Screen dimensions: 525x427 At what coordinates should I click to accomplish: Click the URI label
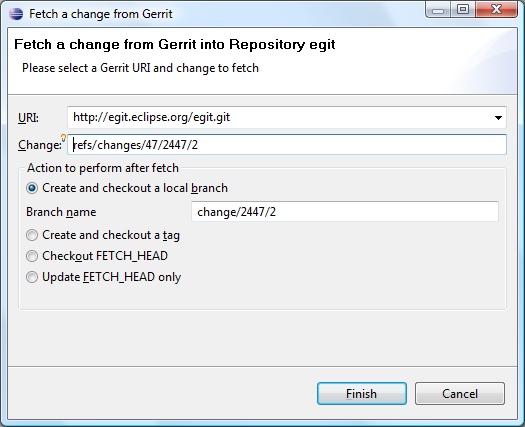[x=28, y=118]
